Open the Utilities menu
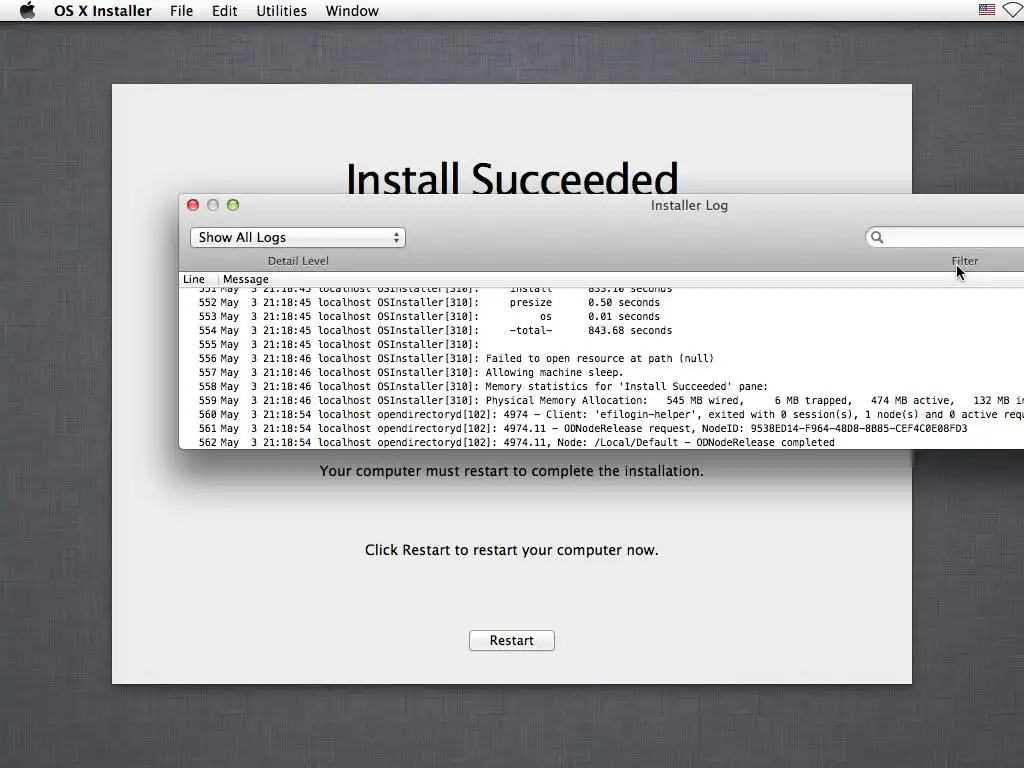Image resolution: width=1024 pixels, height=768 pixels. 281,11
